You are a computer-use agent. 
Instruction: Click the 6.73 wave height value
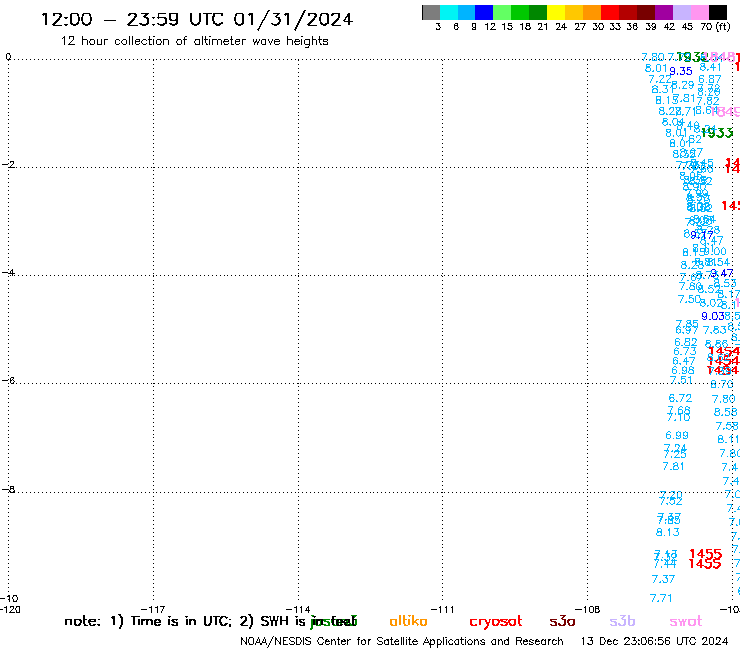click(685, 352)
